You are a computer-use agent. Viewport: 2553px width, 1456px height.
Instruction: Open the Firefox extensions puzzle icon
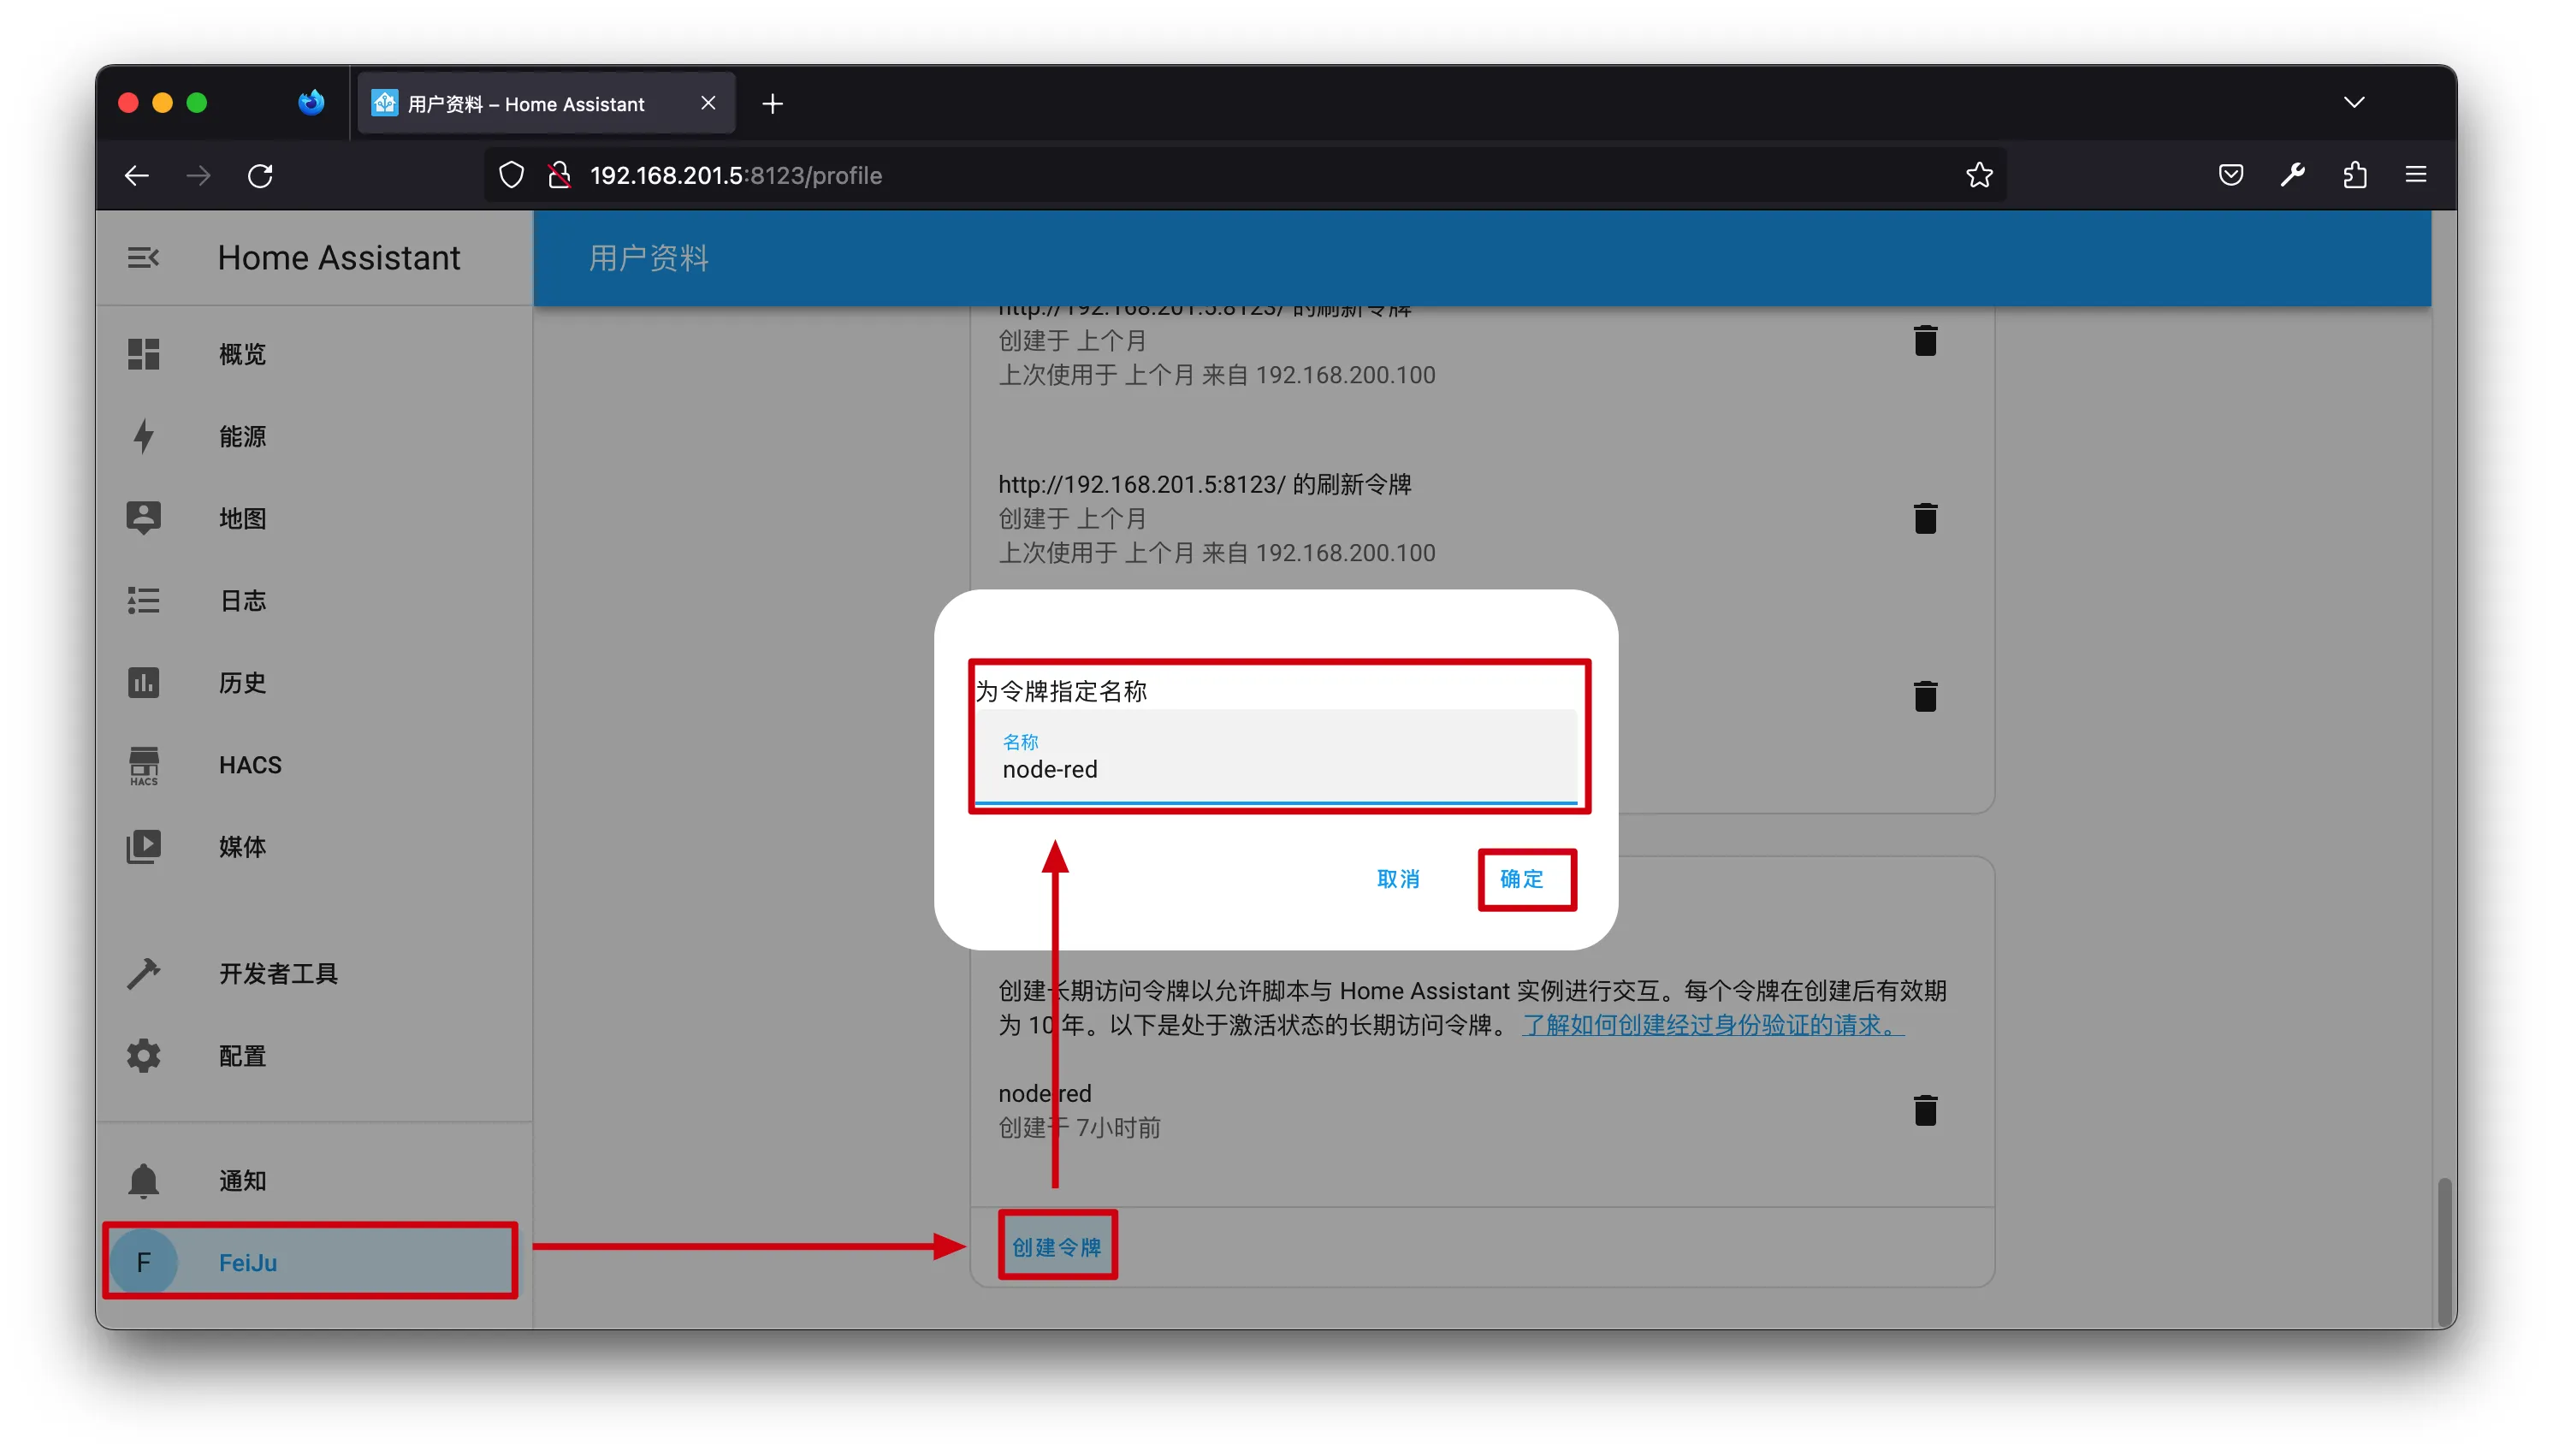pos(2354,175)
